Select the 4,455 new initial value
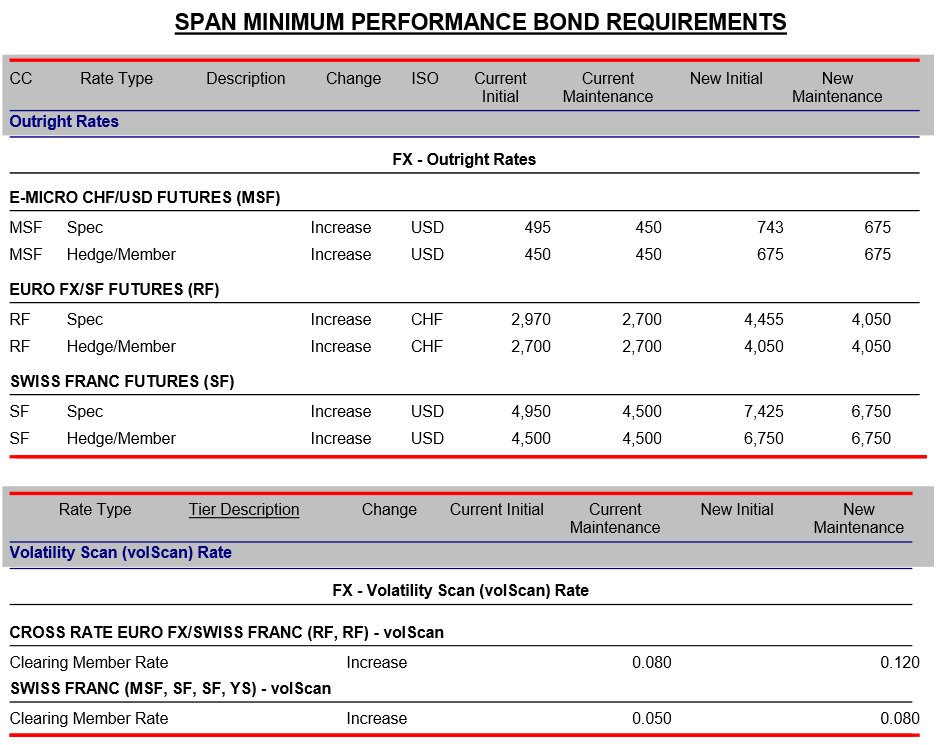Viewport: 943px width, 745px height. (764, 320)
